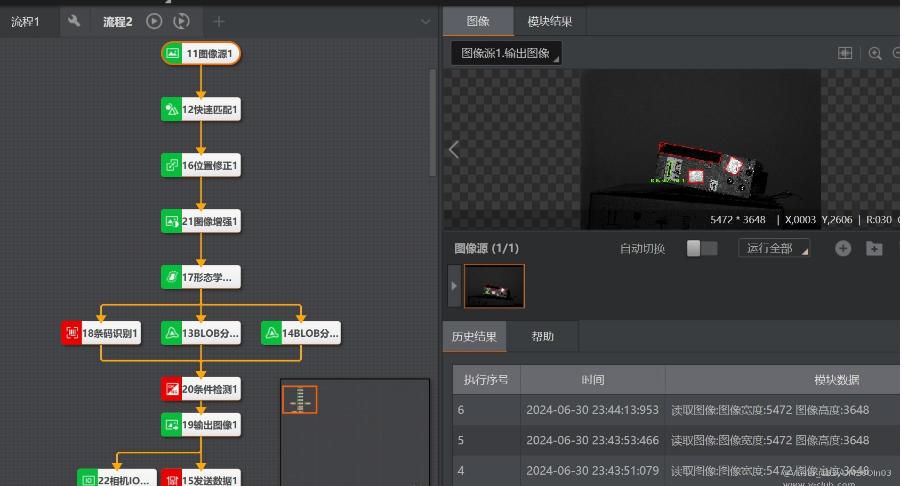The width and height of the screenshot is (902, 486).
Task: Toggle the 自动切换 switch
Action: 701,248
